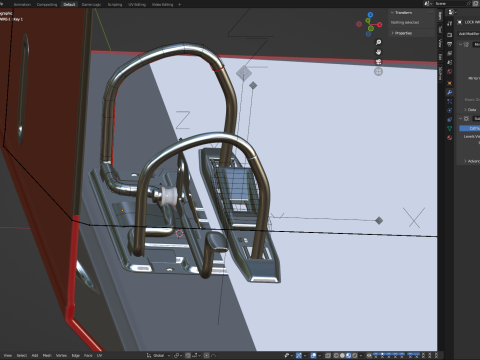Click the blue Z axis gizmo ball

click(x=370, y=15)
